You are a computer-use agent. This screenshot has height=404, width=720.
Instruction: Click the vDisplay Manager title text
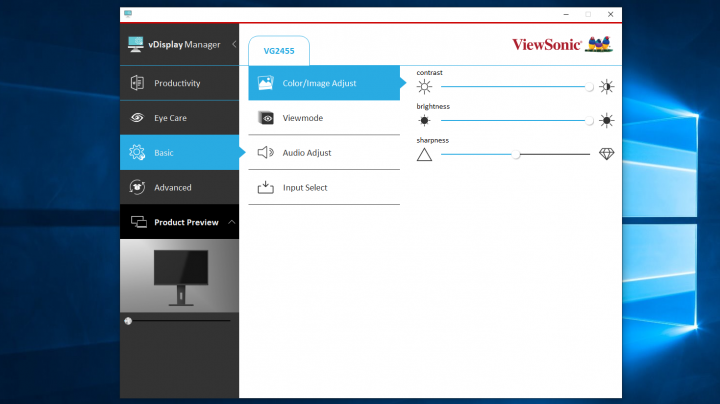point(184,45)
